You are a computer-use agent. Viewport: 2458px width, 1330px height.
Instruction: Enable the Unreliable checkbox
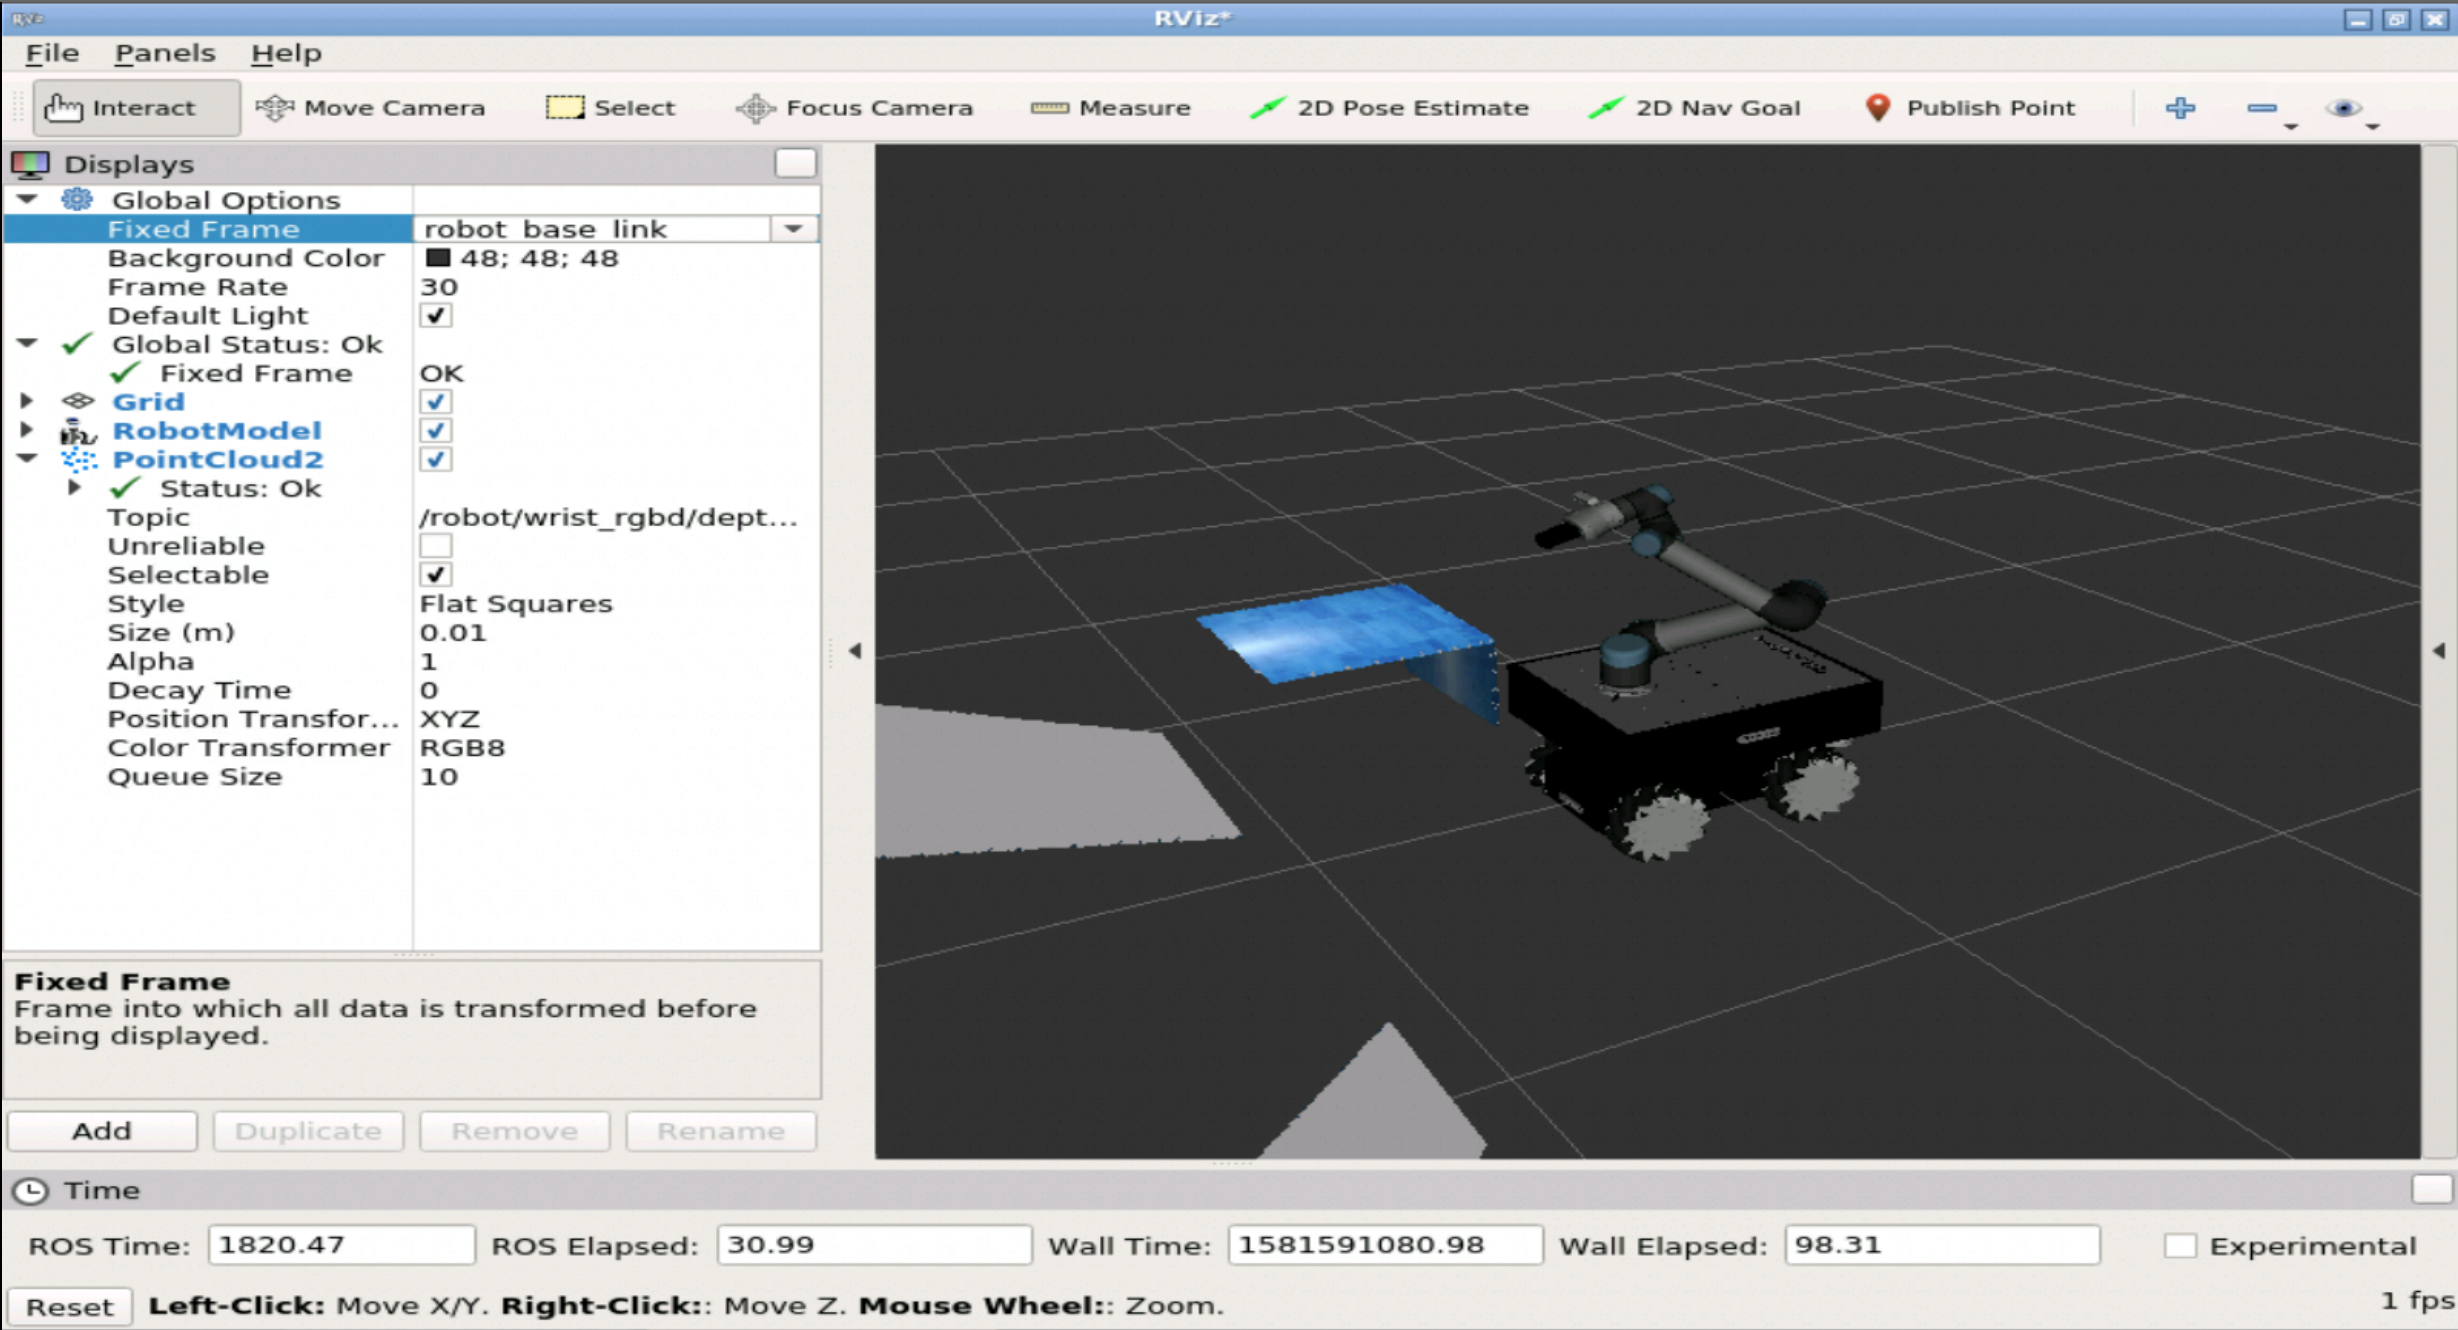pyautogui.click(x=435, y=546)
